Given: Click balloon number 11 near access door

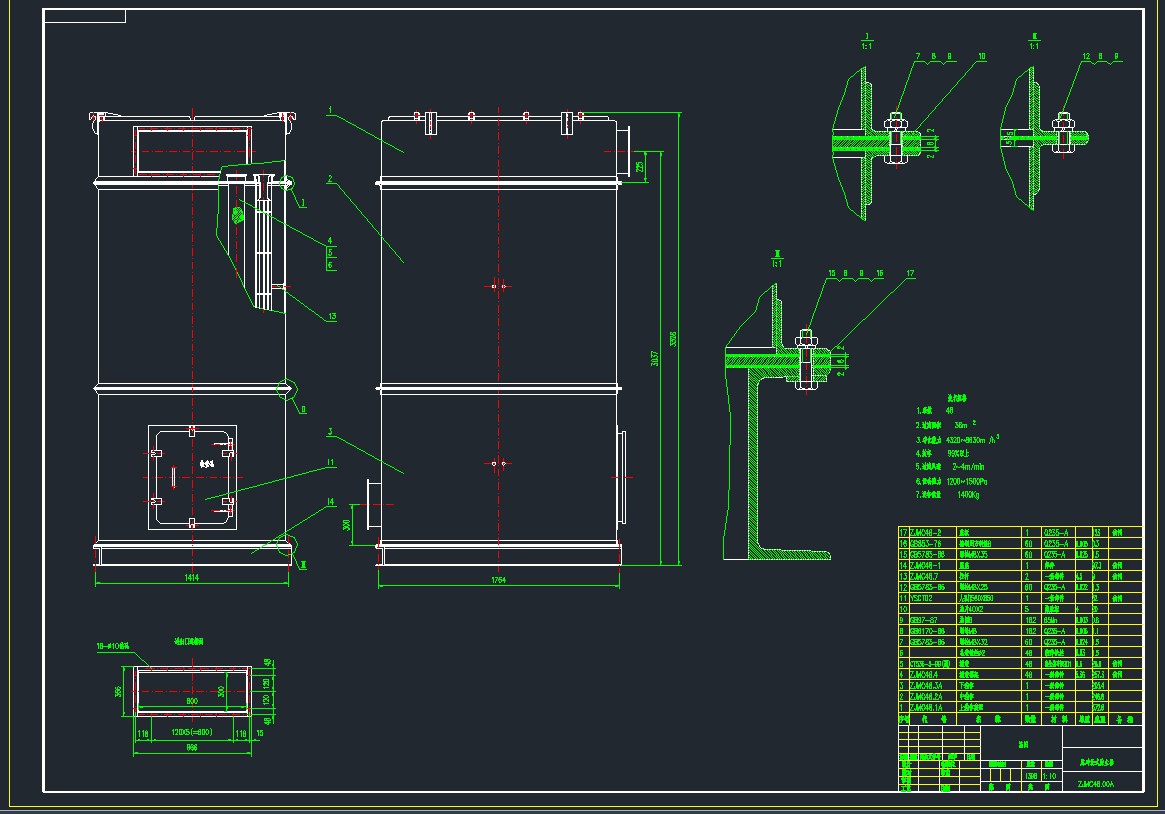Looking at the screenshot, I should click(x=330, y=463).
